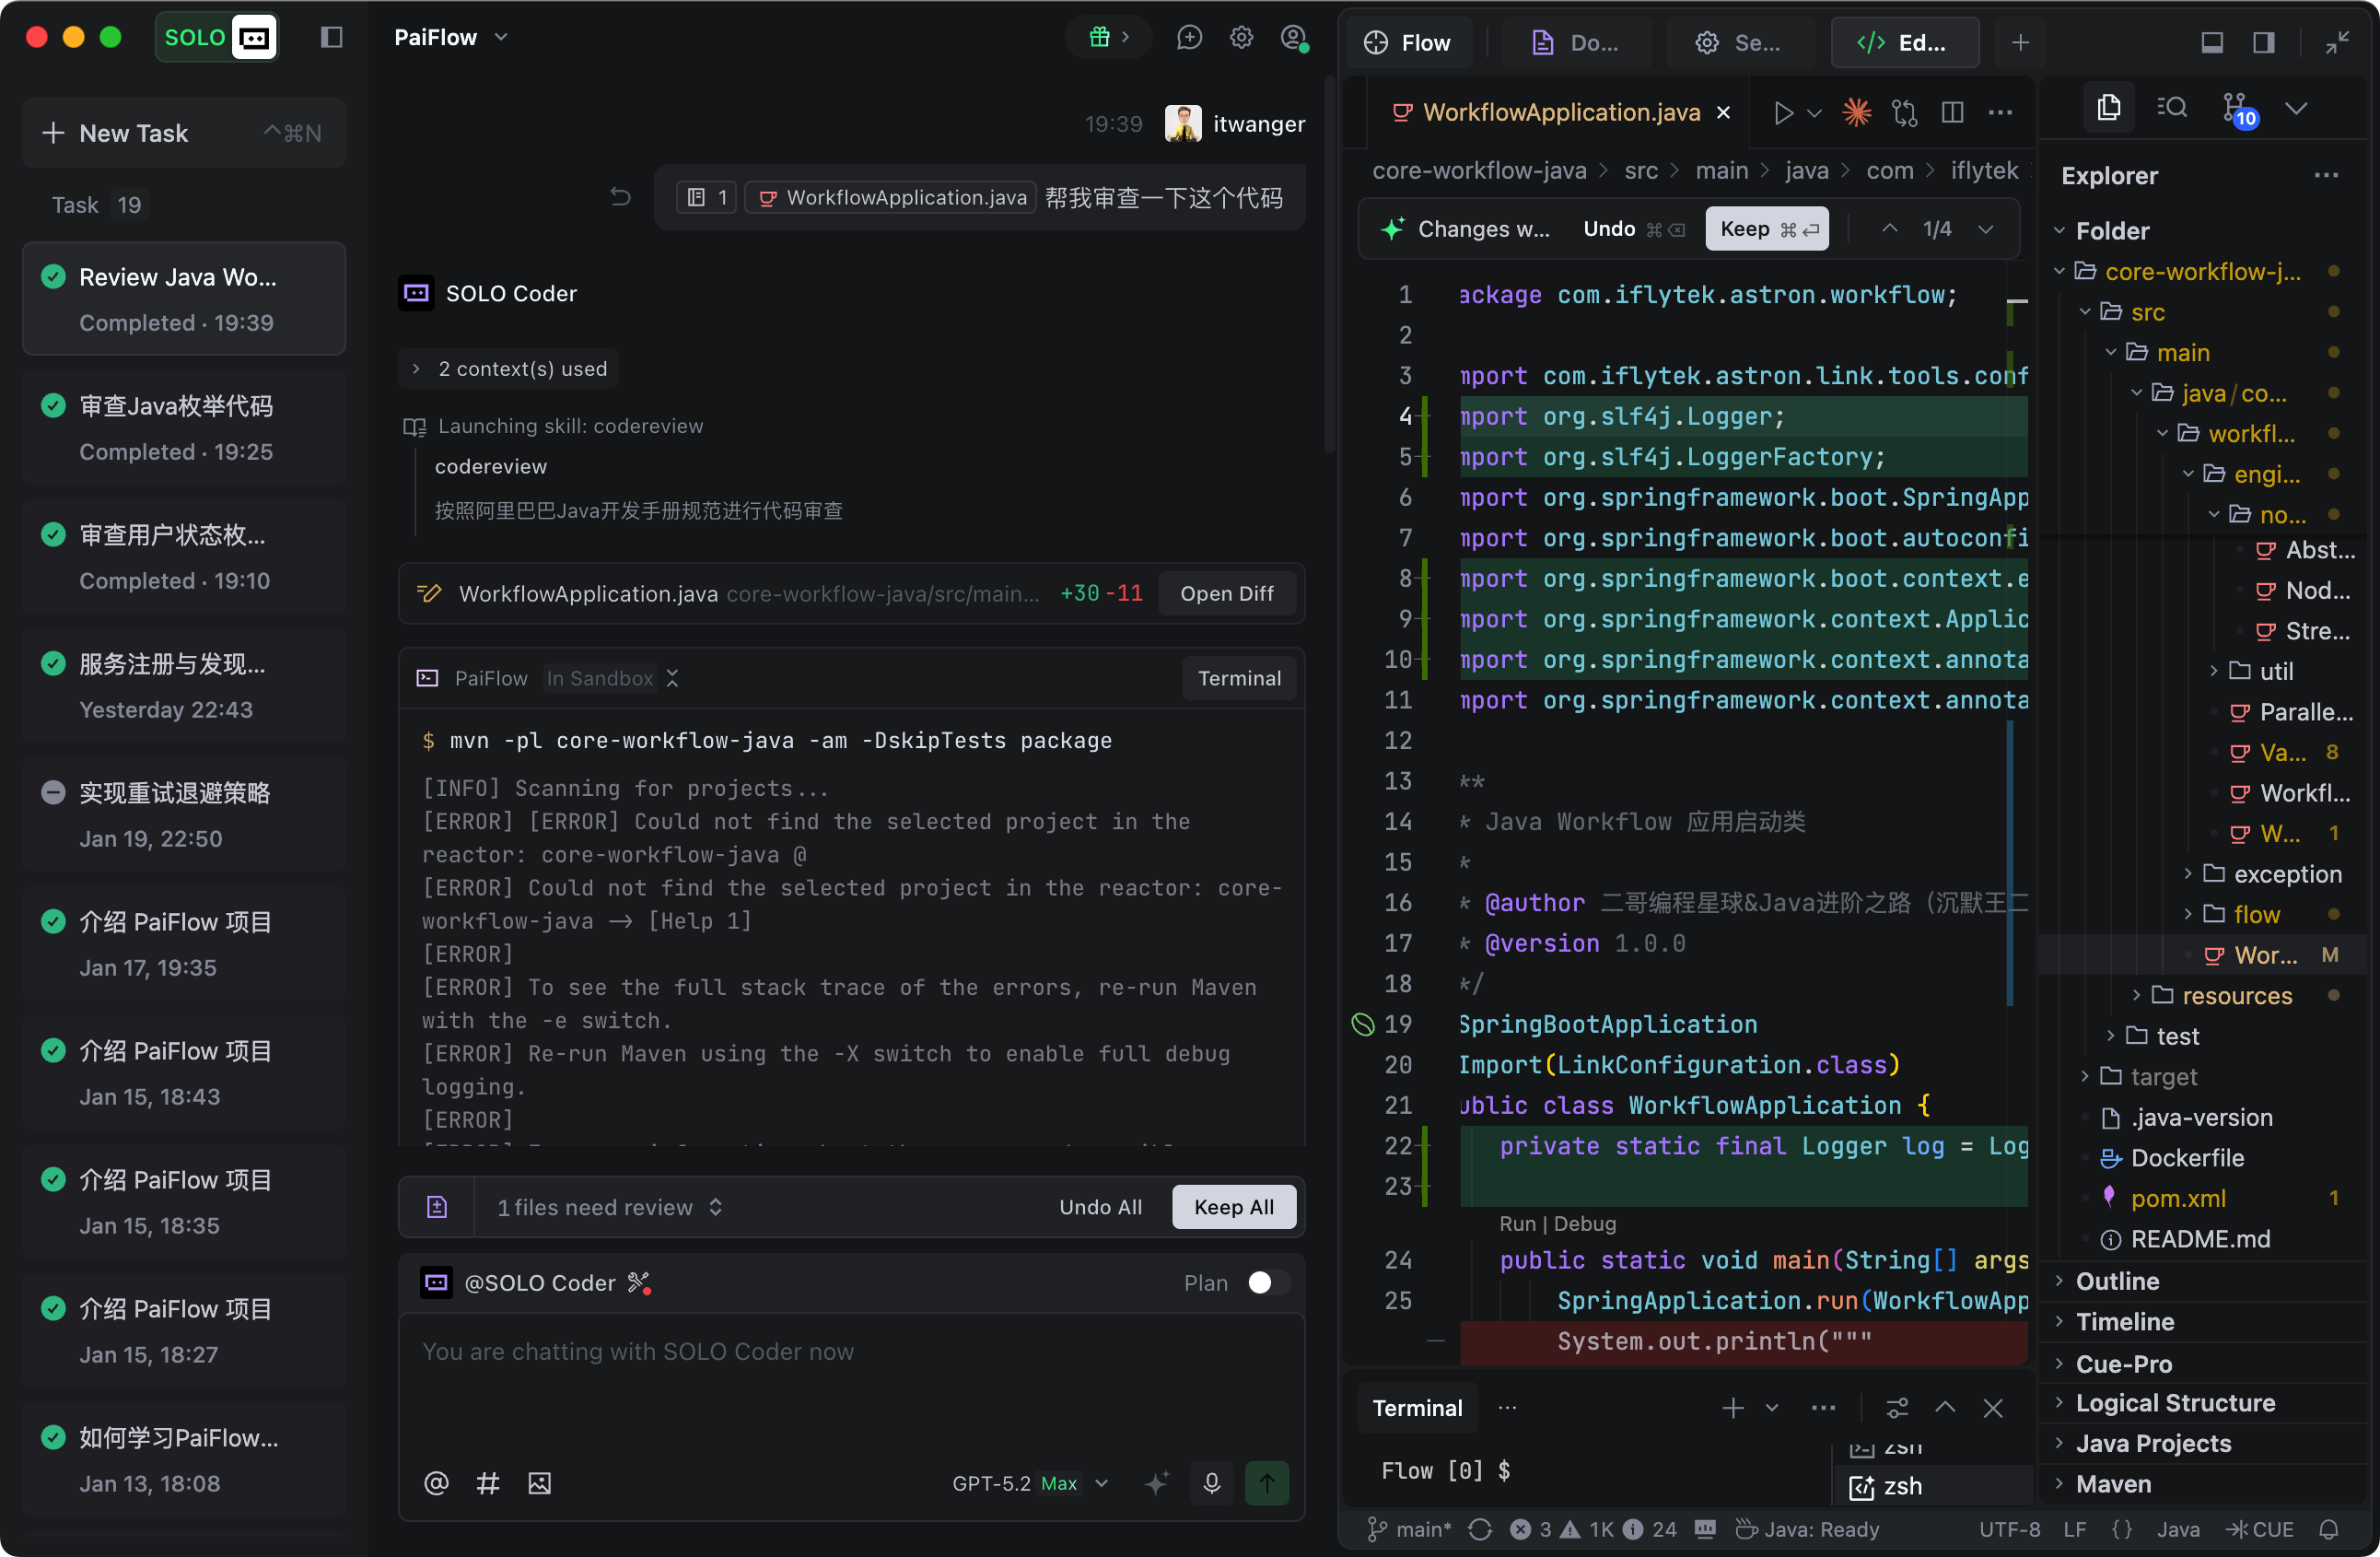The width and height of the screenshot is (2380, 1557).
Task: Switch to the Flow tab
Action: [1408, 42]
